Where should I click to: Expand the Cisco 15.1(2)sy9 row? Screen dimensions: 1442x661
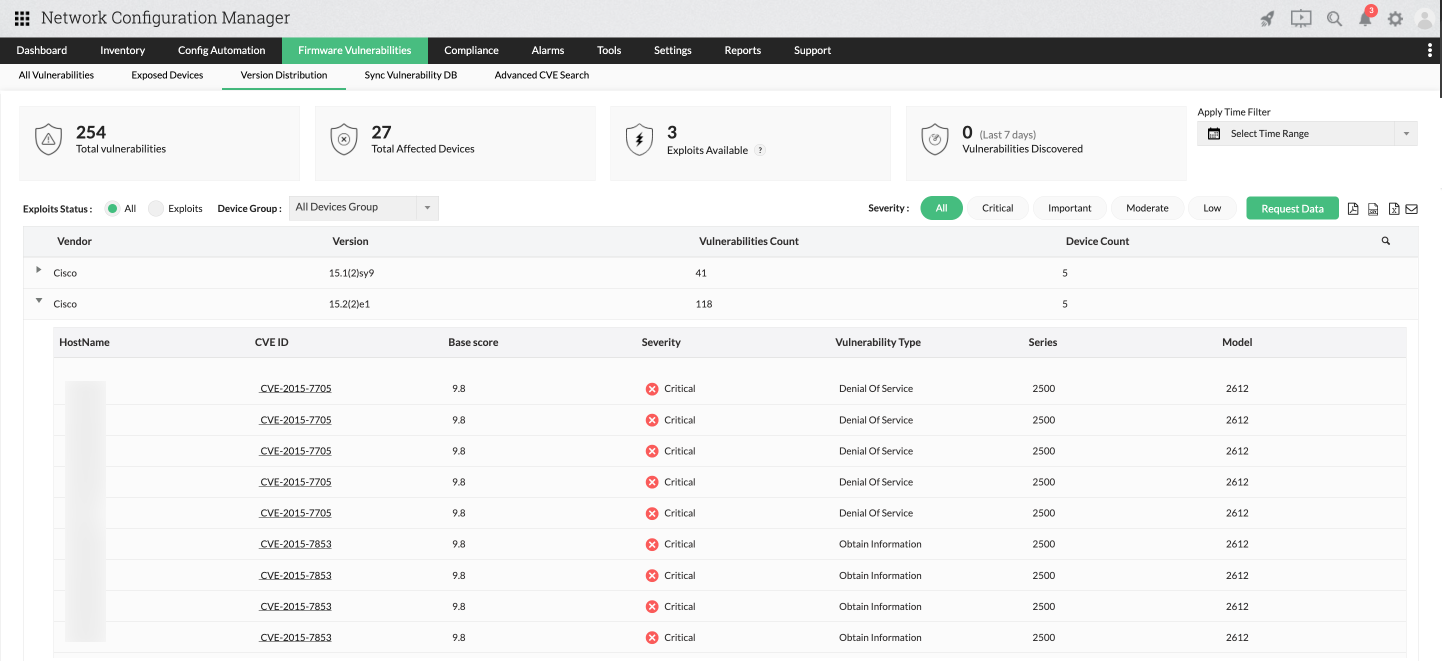[39, 270]
